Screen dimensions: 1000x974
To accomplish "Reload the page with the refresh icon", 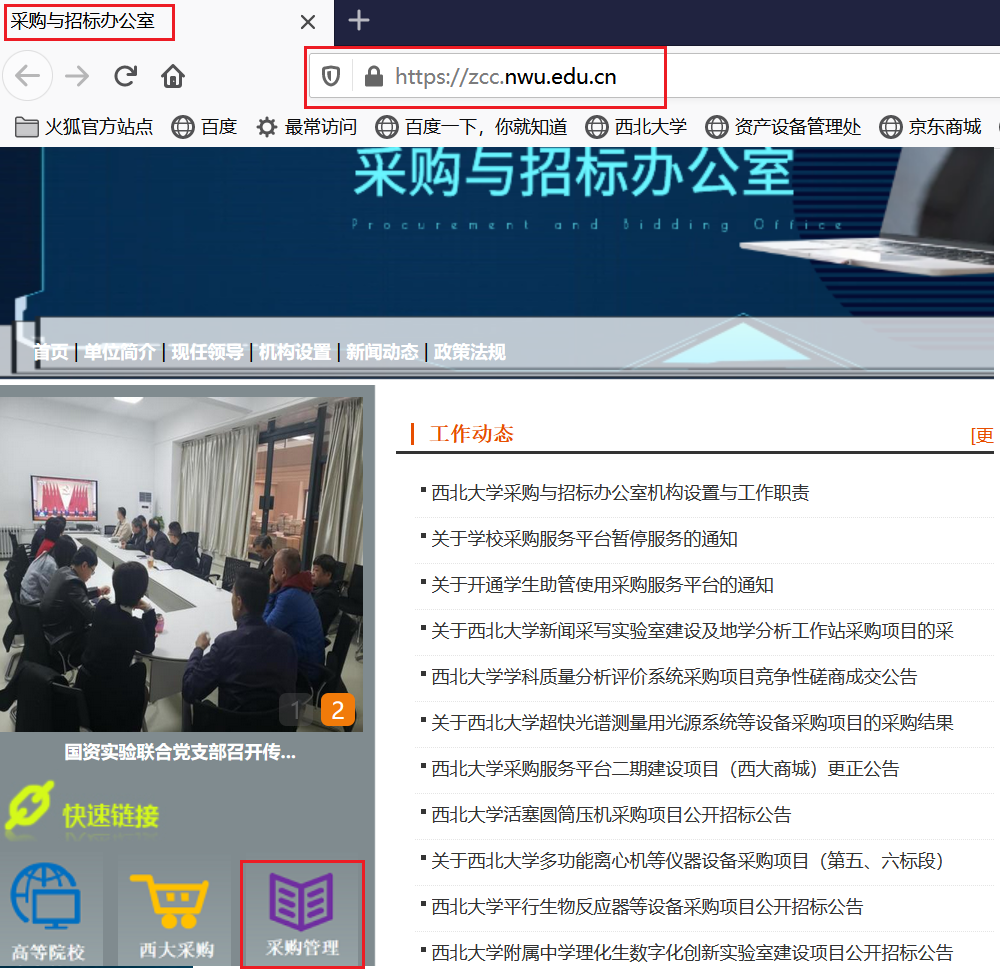I will (125, 76).
